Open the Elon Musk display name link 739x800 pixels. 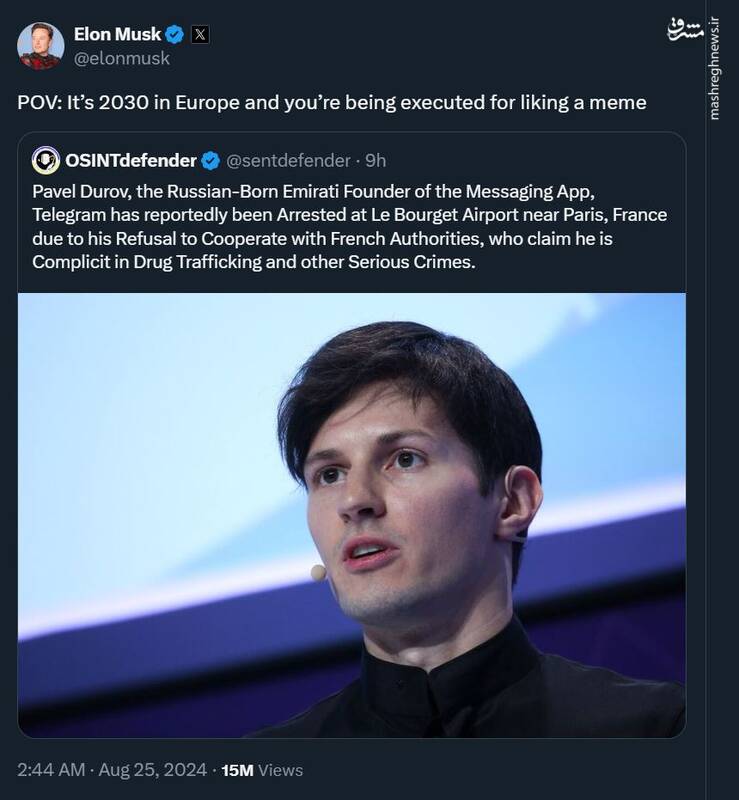(117, 35)
